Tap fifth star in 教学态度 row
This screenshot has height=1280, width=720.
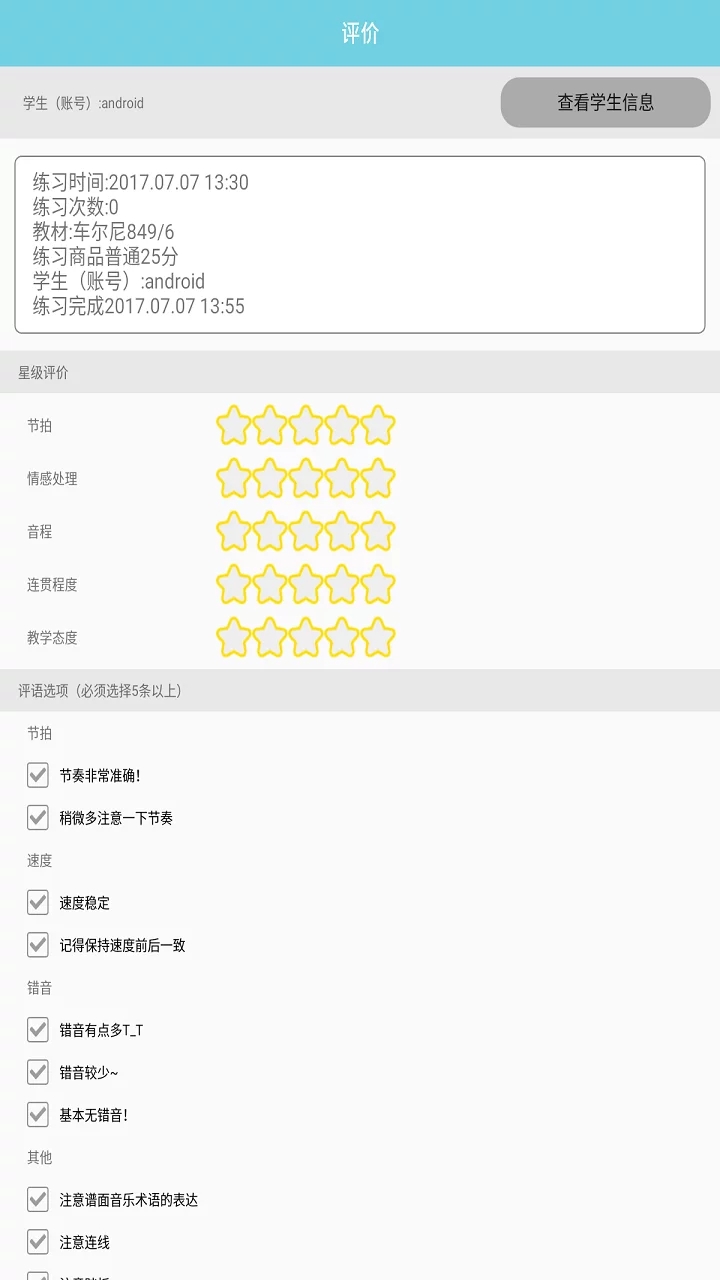point(378,637)
